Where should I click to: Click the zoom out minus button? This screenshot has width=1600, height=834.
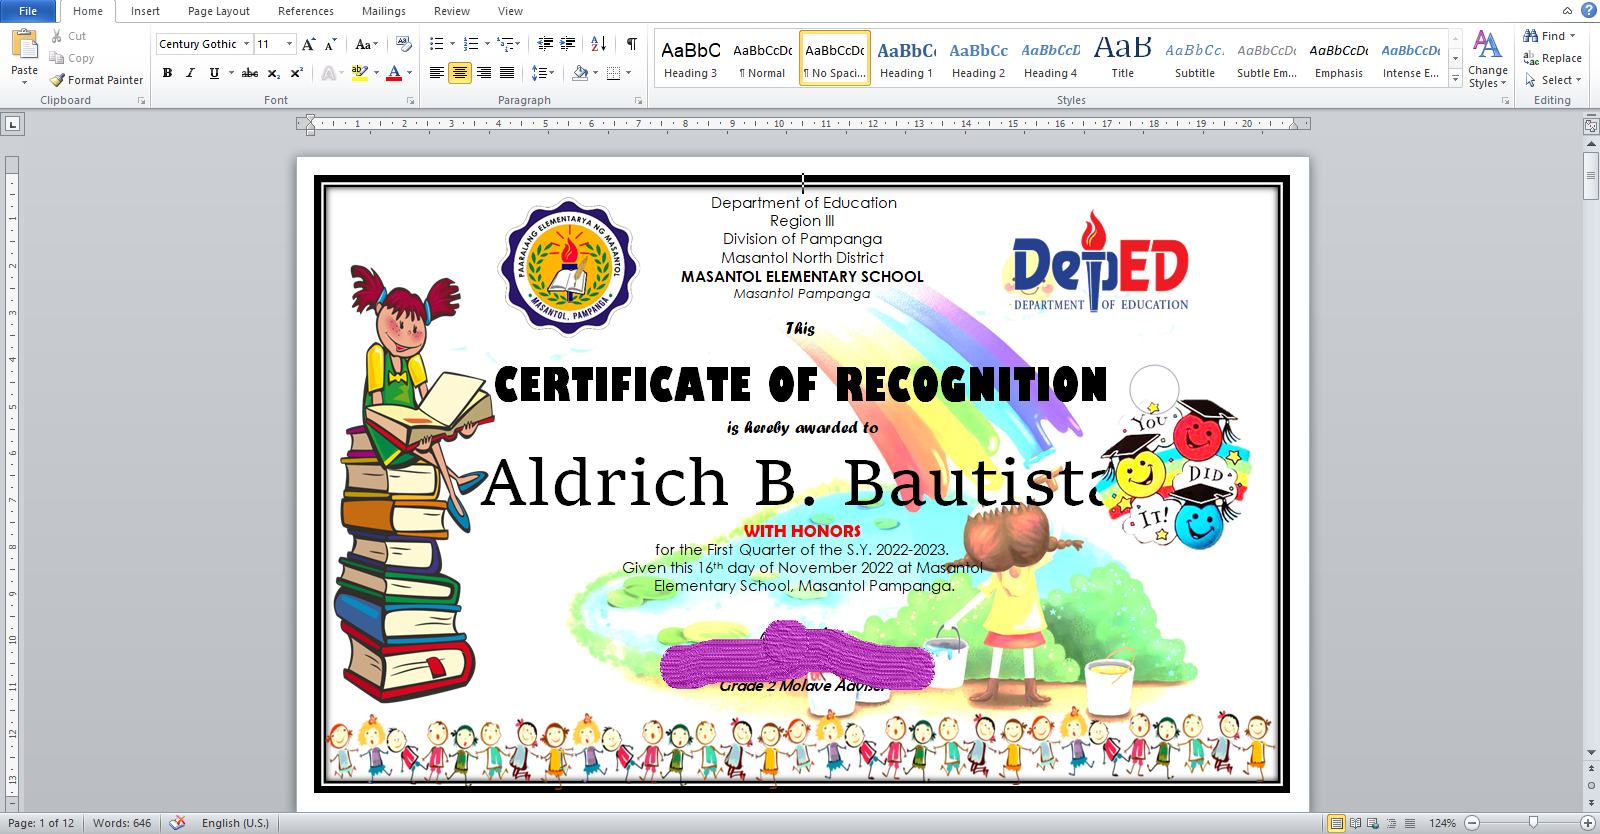click(1472, 823)
